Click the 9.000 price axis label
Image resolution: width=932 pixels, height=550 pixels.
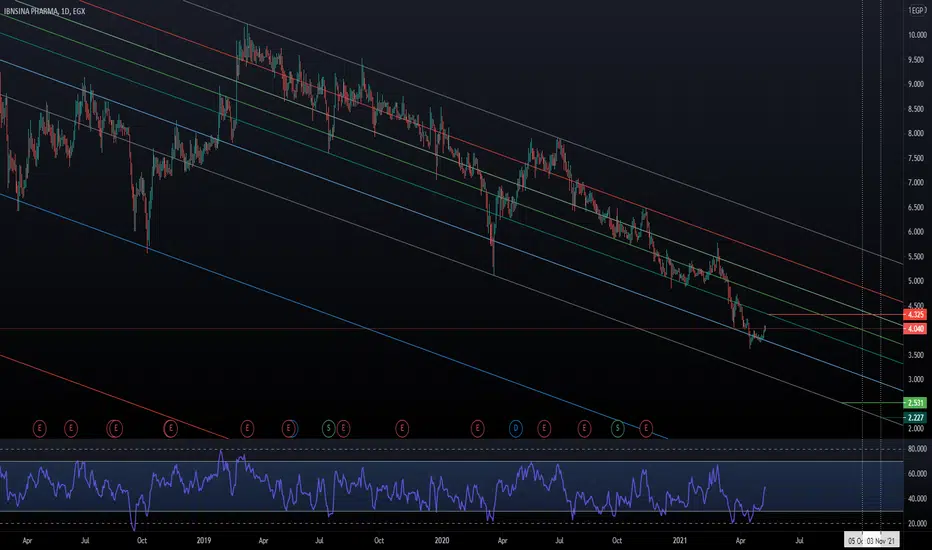917,84
